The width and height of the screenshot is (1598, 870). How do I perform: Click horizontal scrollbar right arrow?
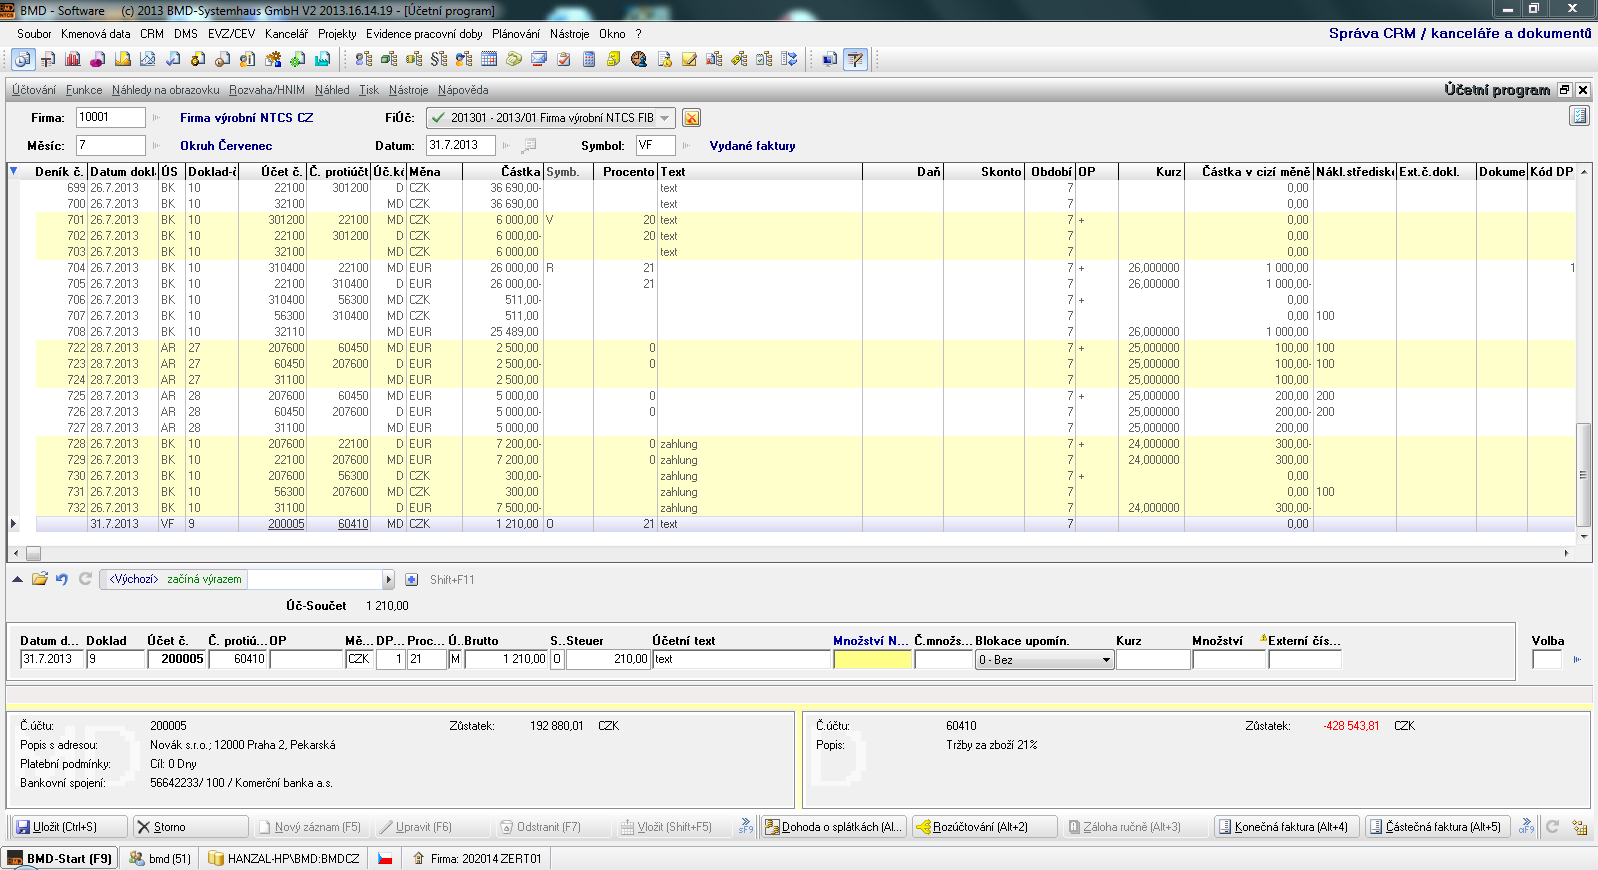point(1567,553)
